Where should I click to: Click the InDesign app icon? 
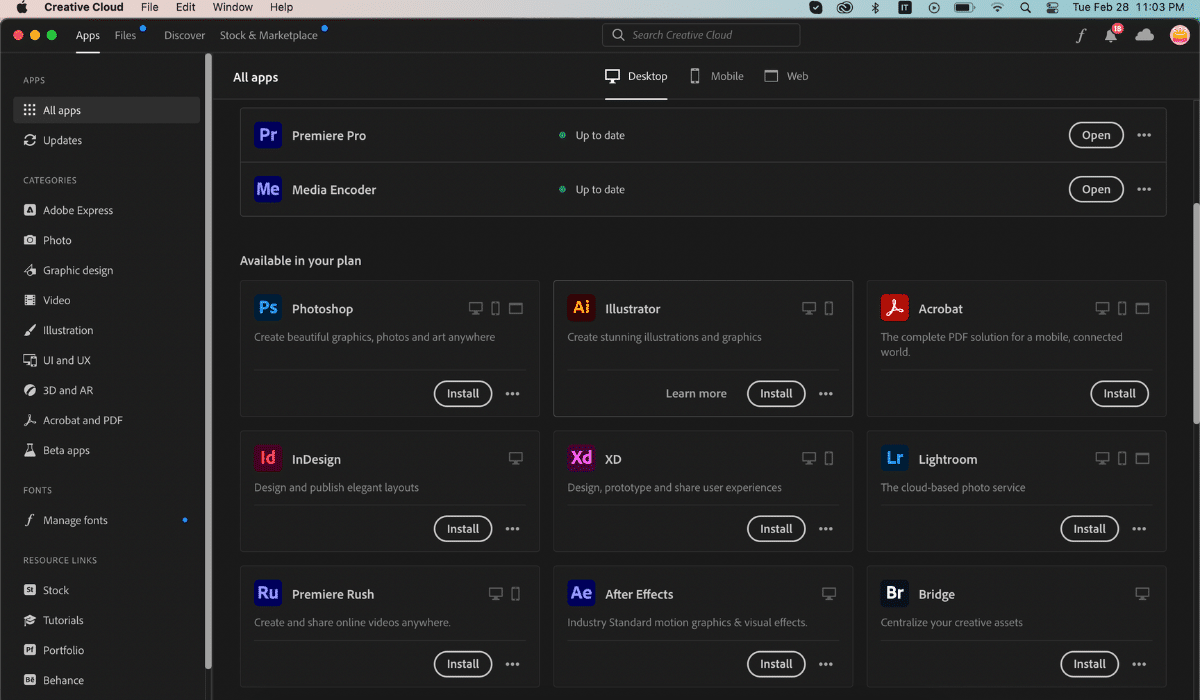268,458
